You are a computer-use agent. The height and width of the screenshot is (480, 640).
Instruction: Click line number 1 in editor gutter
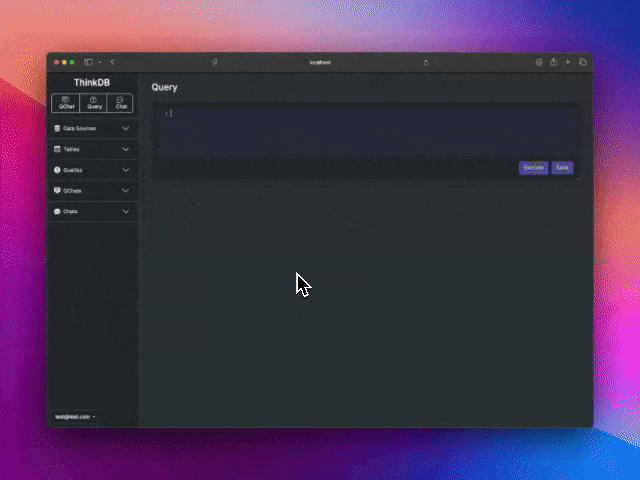tap(166, 113)
